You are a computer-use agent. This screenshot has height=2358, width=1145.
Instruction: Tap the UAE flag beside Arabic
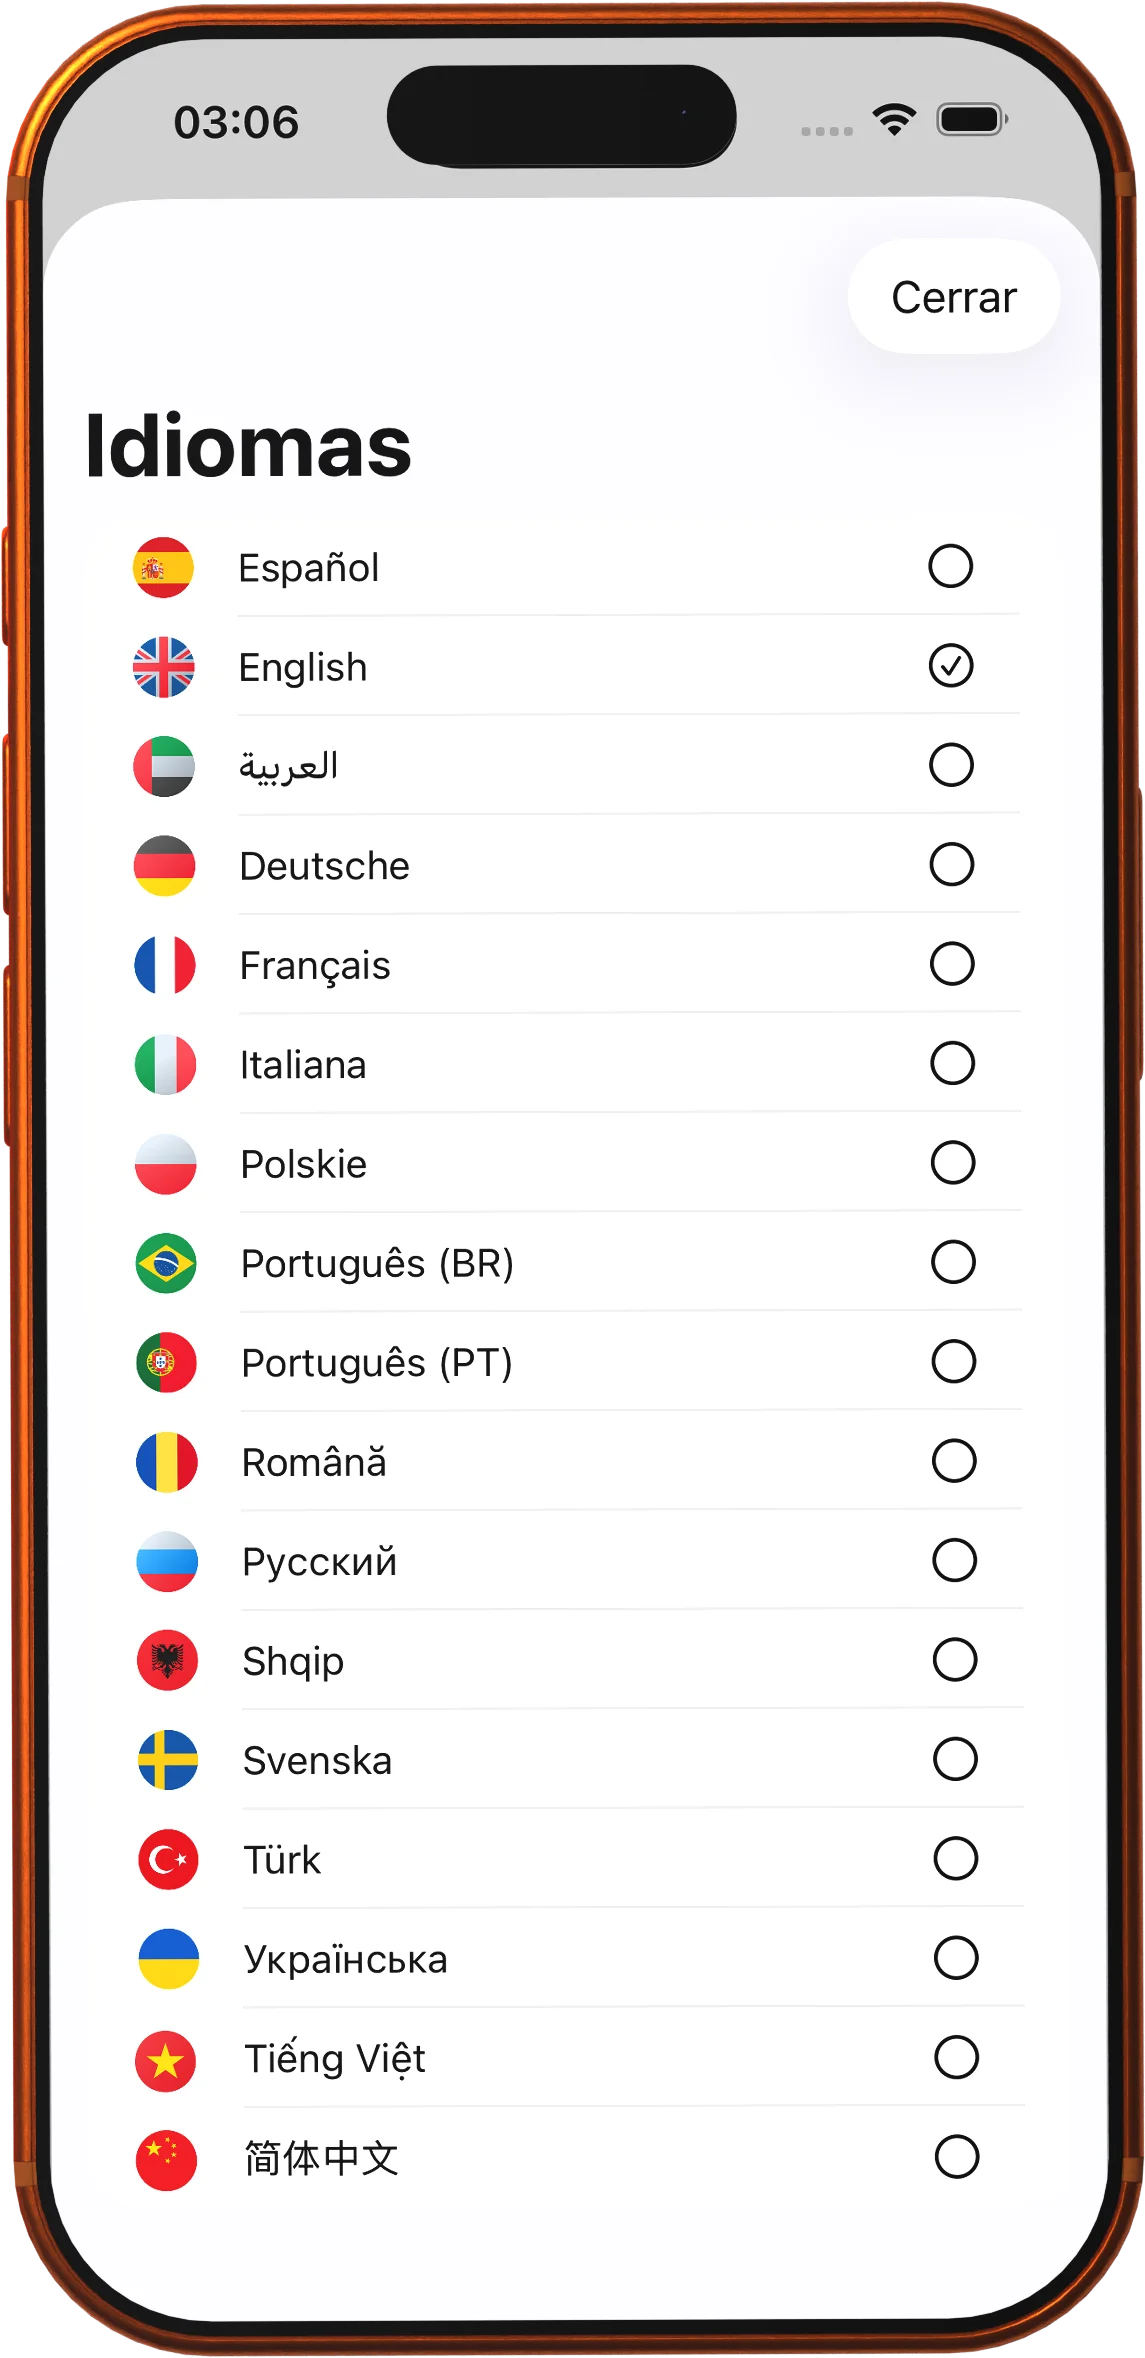tap(164, 766)
